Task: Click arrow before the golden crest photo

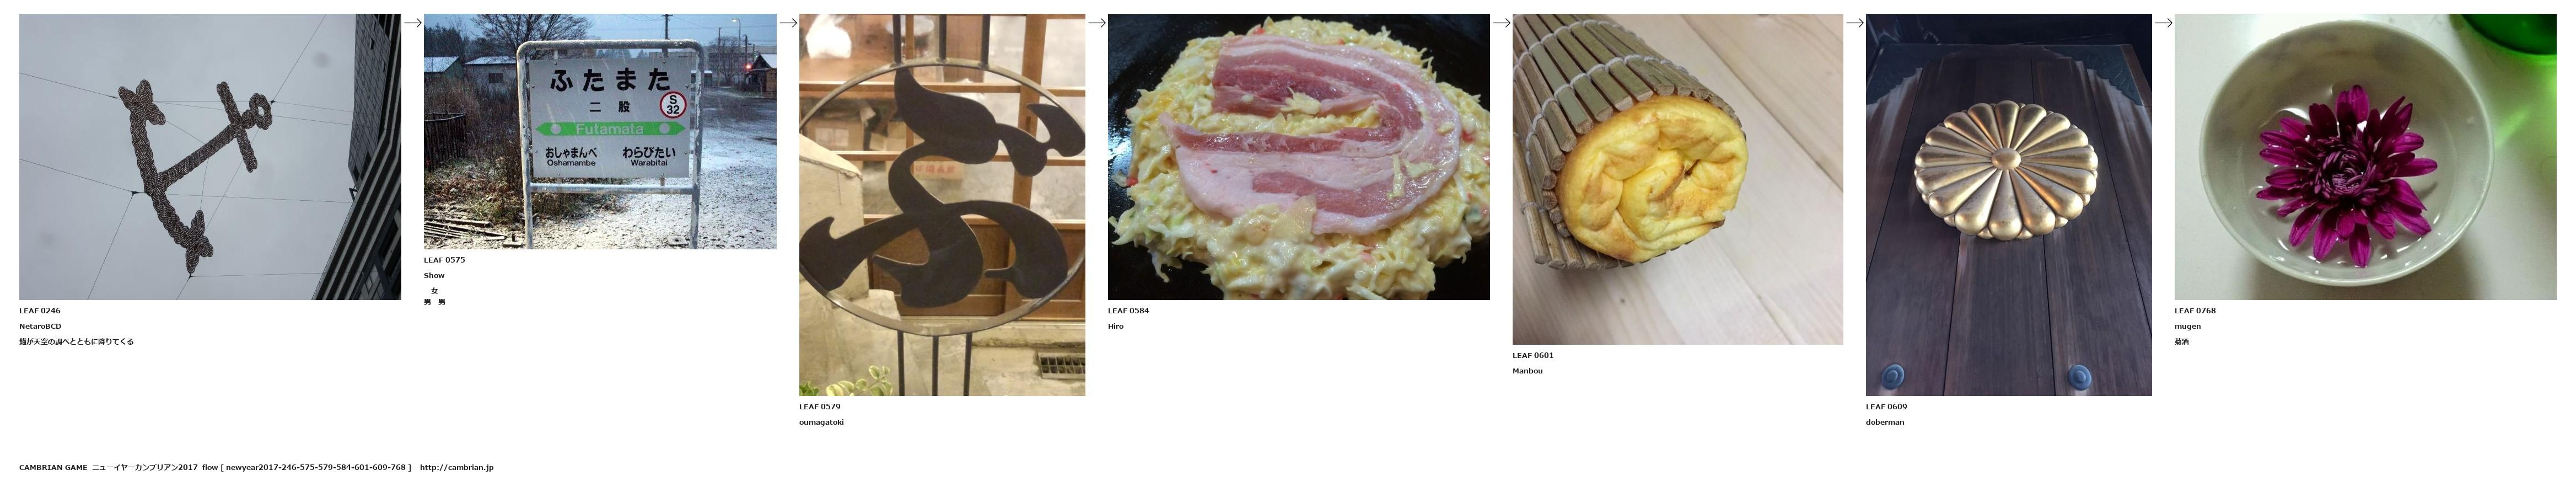Action: coord(1855,23)
